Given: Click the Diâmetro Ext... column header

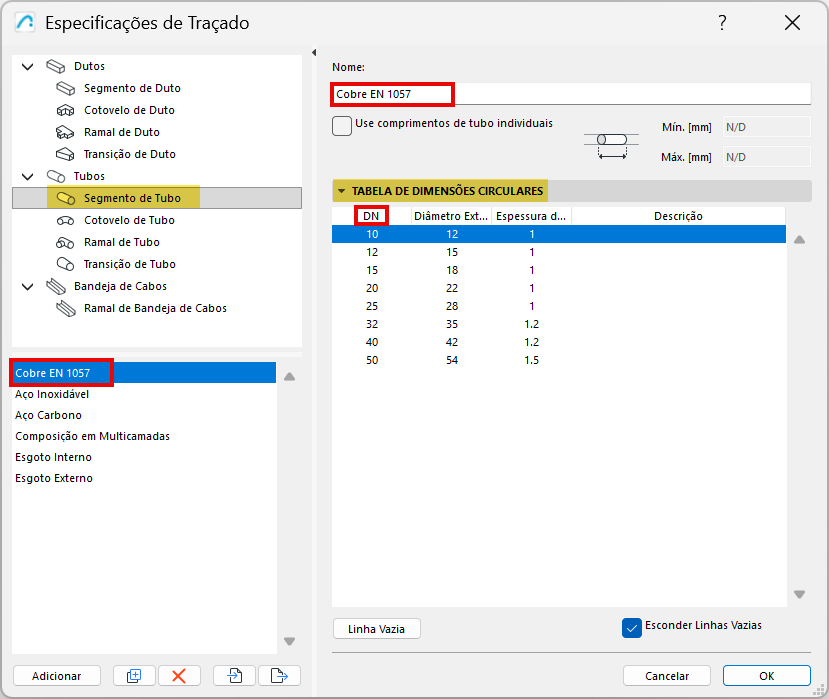Looking at the screenshot, I should pos(452,216).
